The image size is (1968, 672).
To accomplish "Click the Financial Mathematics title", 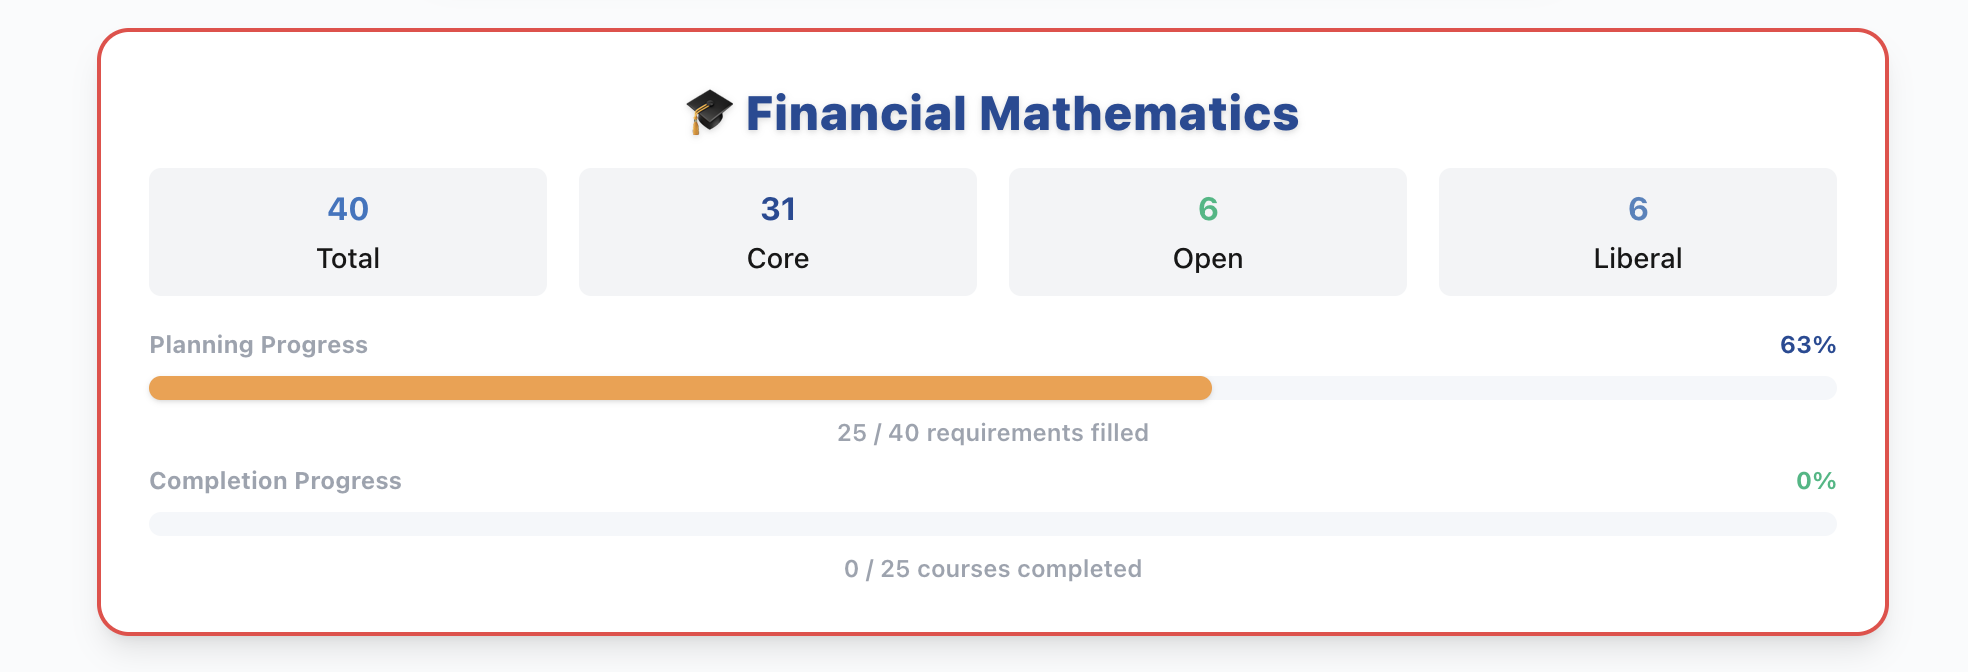I will [1022, 114].
